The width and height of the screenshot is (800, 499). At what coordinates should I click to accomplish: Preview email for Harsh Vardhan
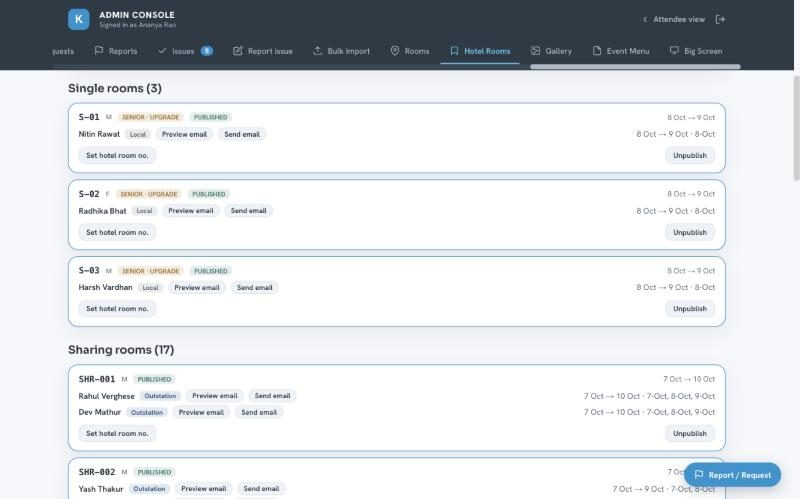196,288
